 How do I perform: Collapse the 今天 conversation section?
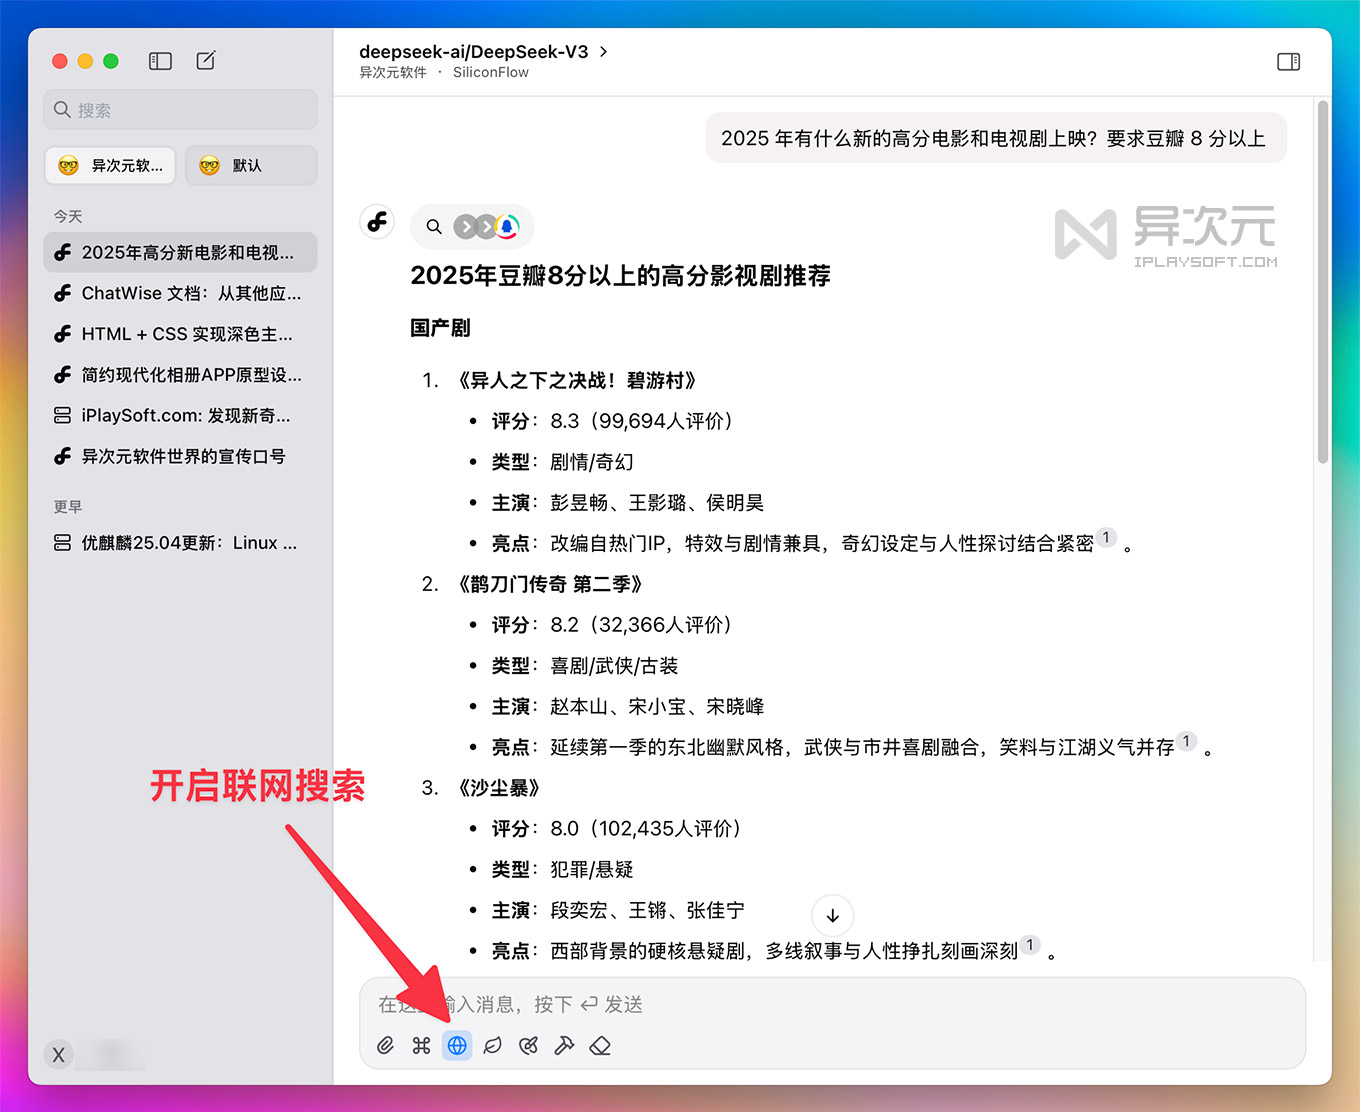pyautogui.click(x=67, y=215)
